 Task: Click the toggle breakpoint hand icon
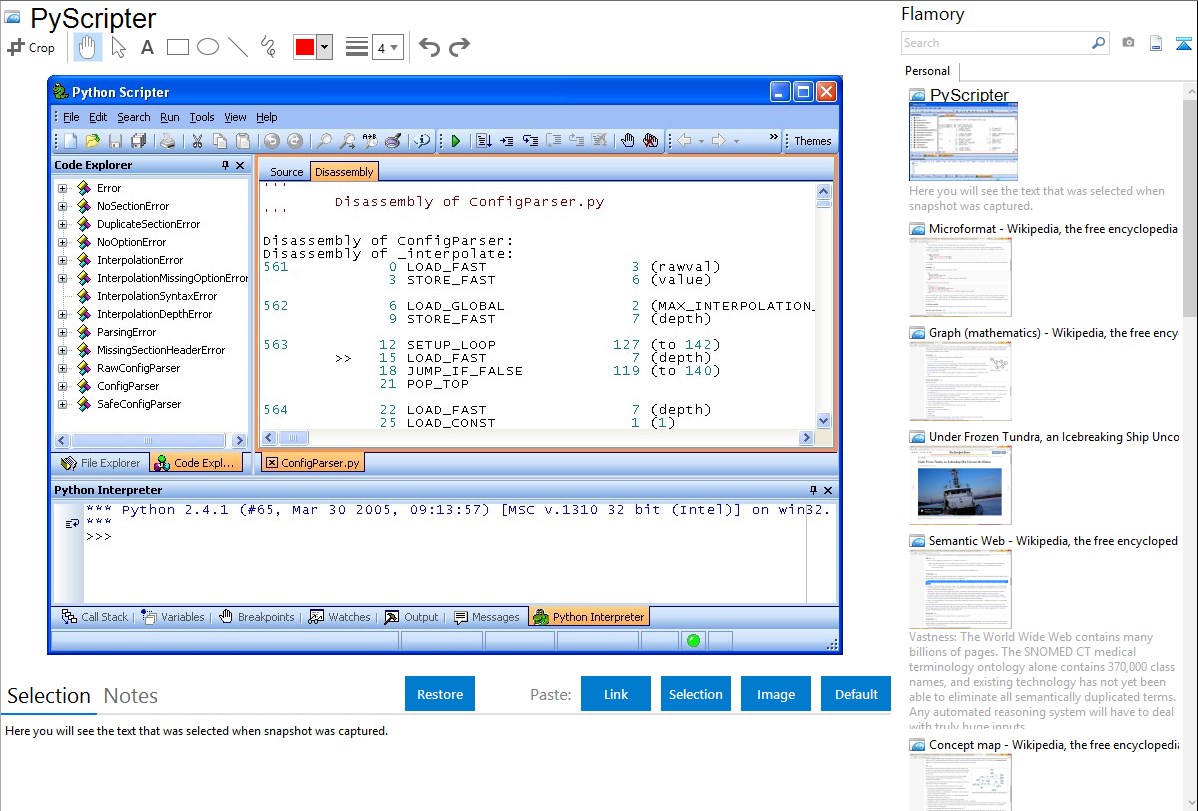[627, 141]
